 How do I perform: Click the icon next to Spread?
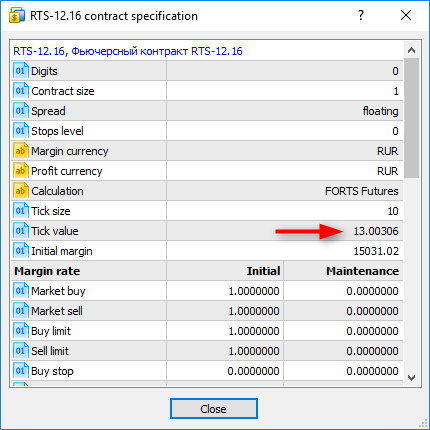[x=21, y=111]
